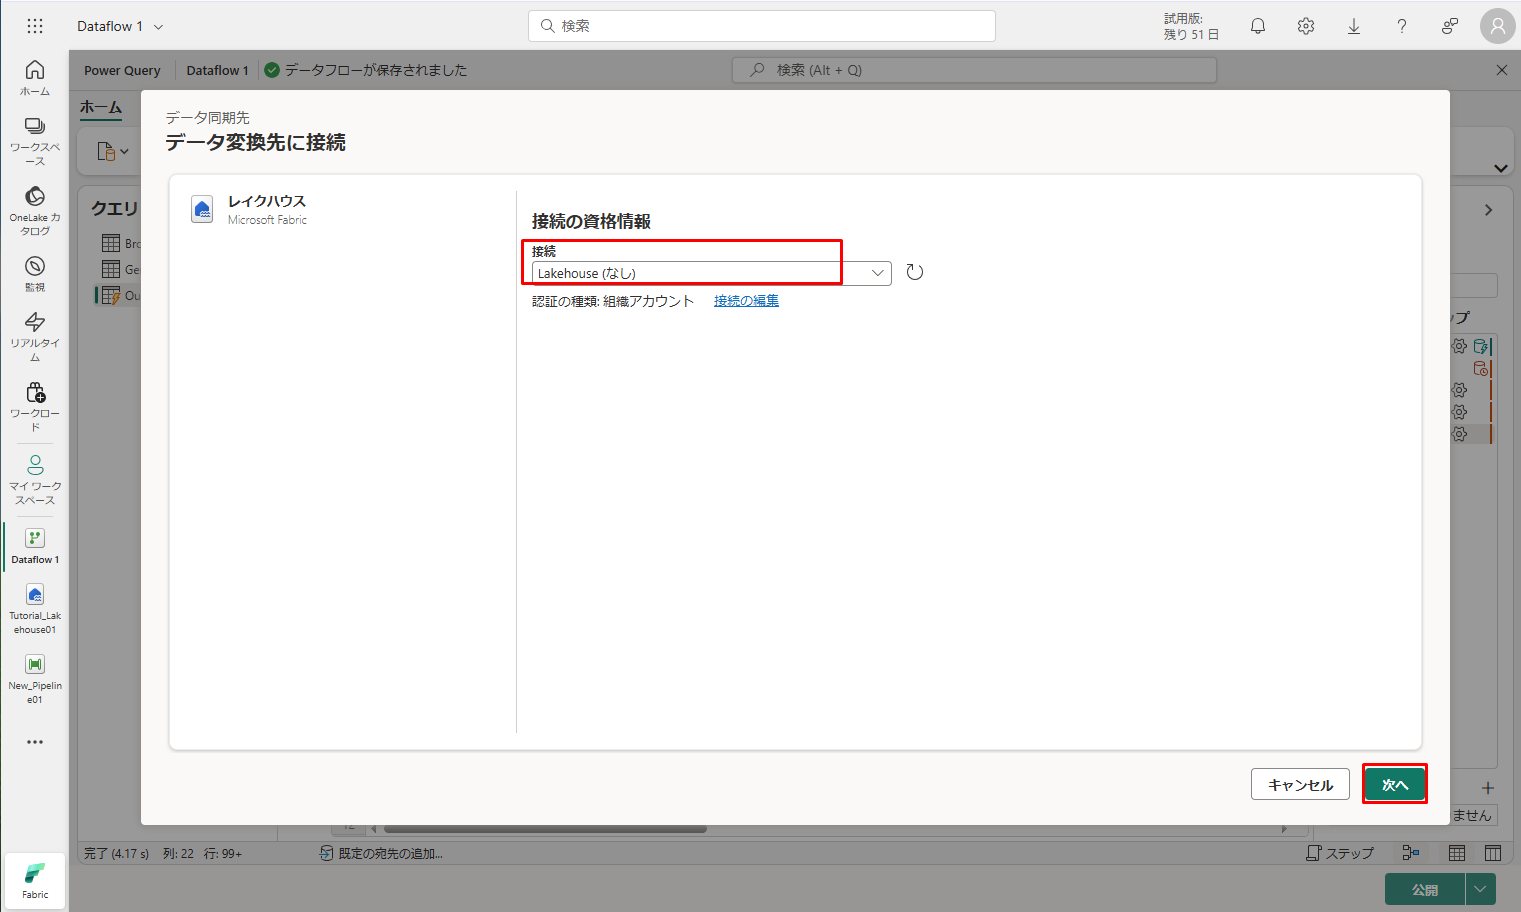Screen dimensions: 1521x912
Task: Switch to diagram view in status bar
Action: (x=1411, y=853)
